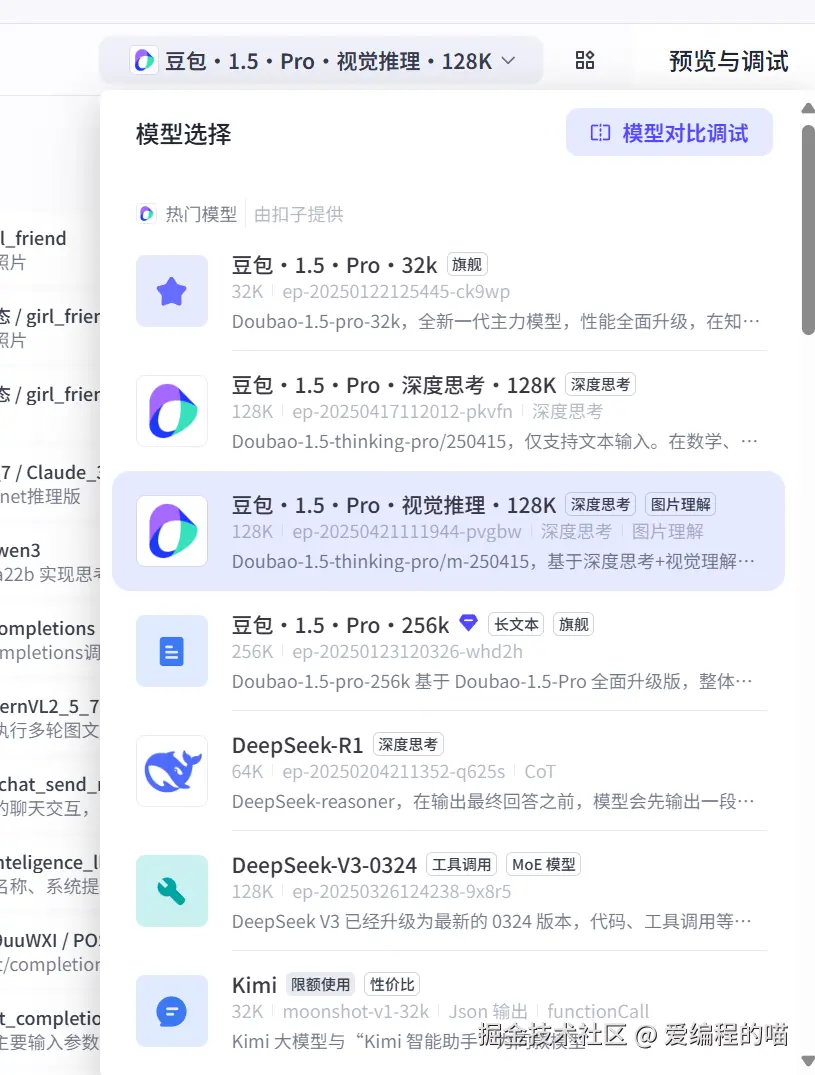This screenshot has height=1075, width=815.
Task: Click the Kimi chat bubble icon
Action: pos(172,1011)
